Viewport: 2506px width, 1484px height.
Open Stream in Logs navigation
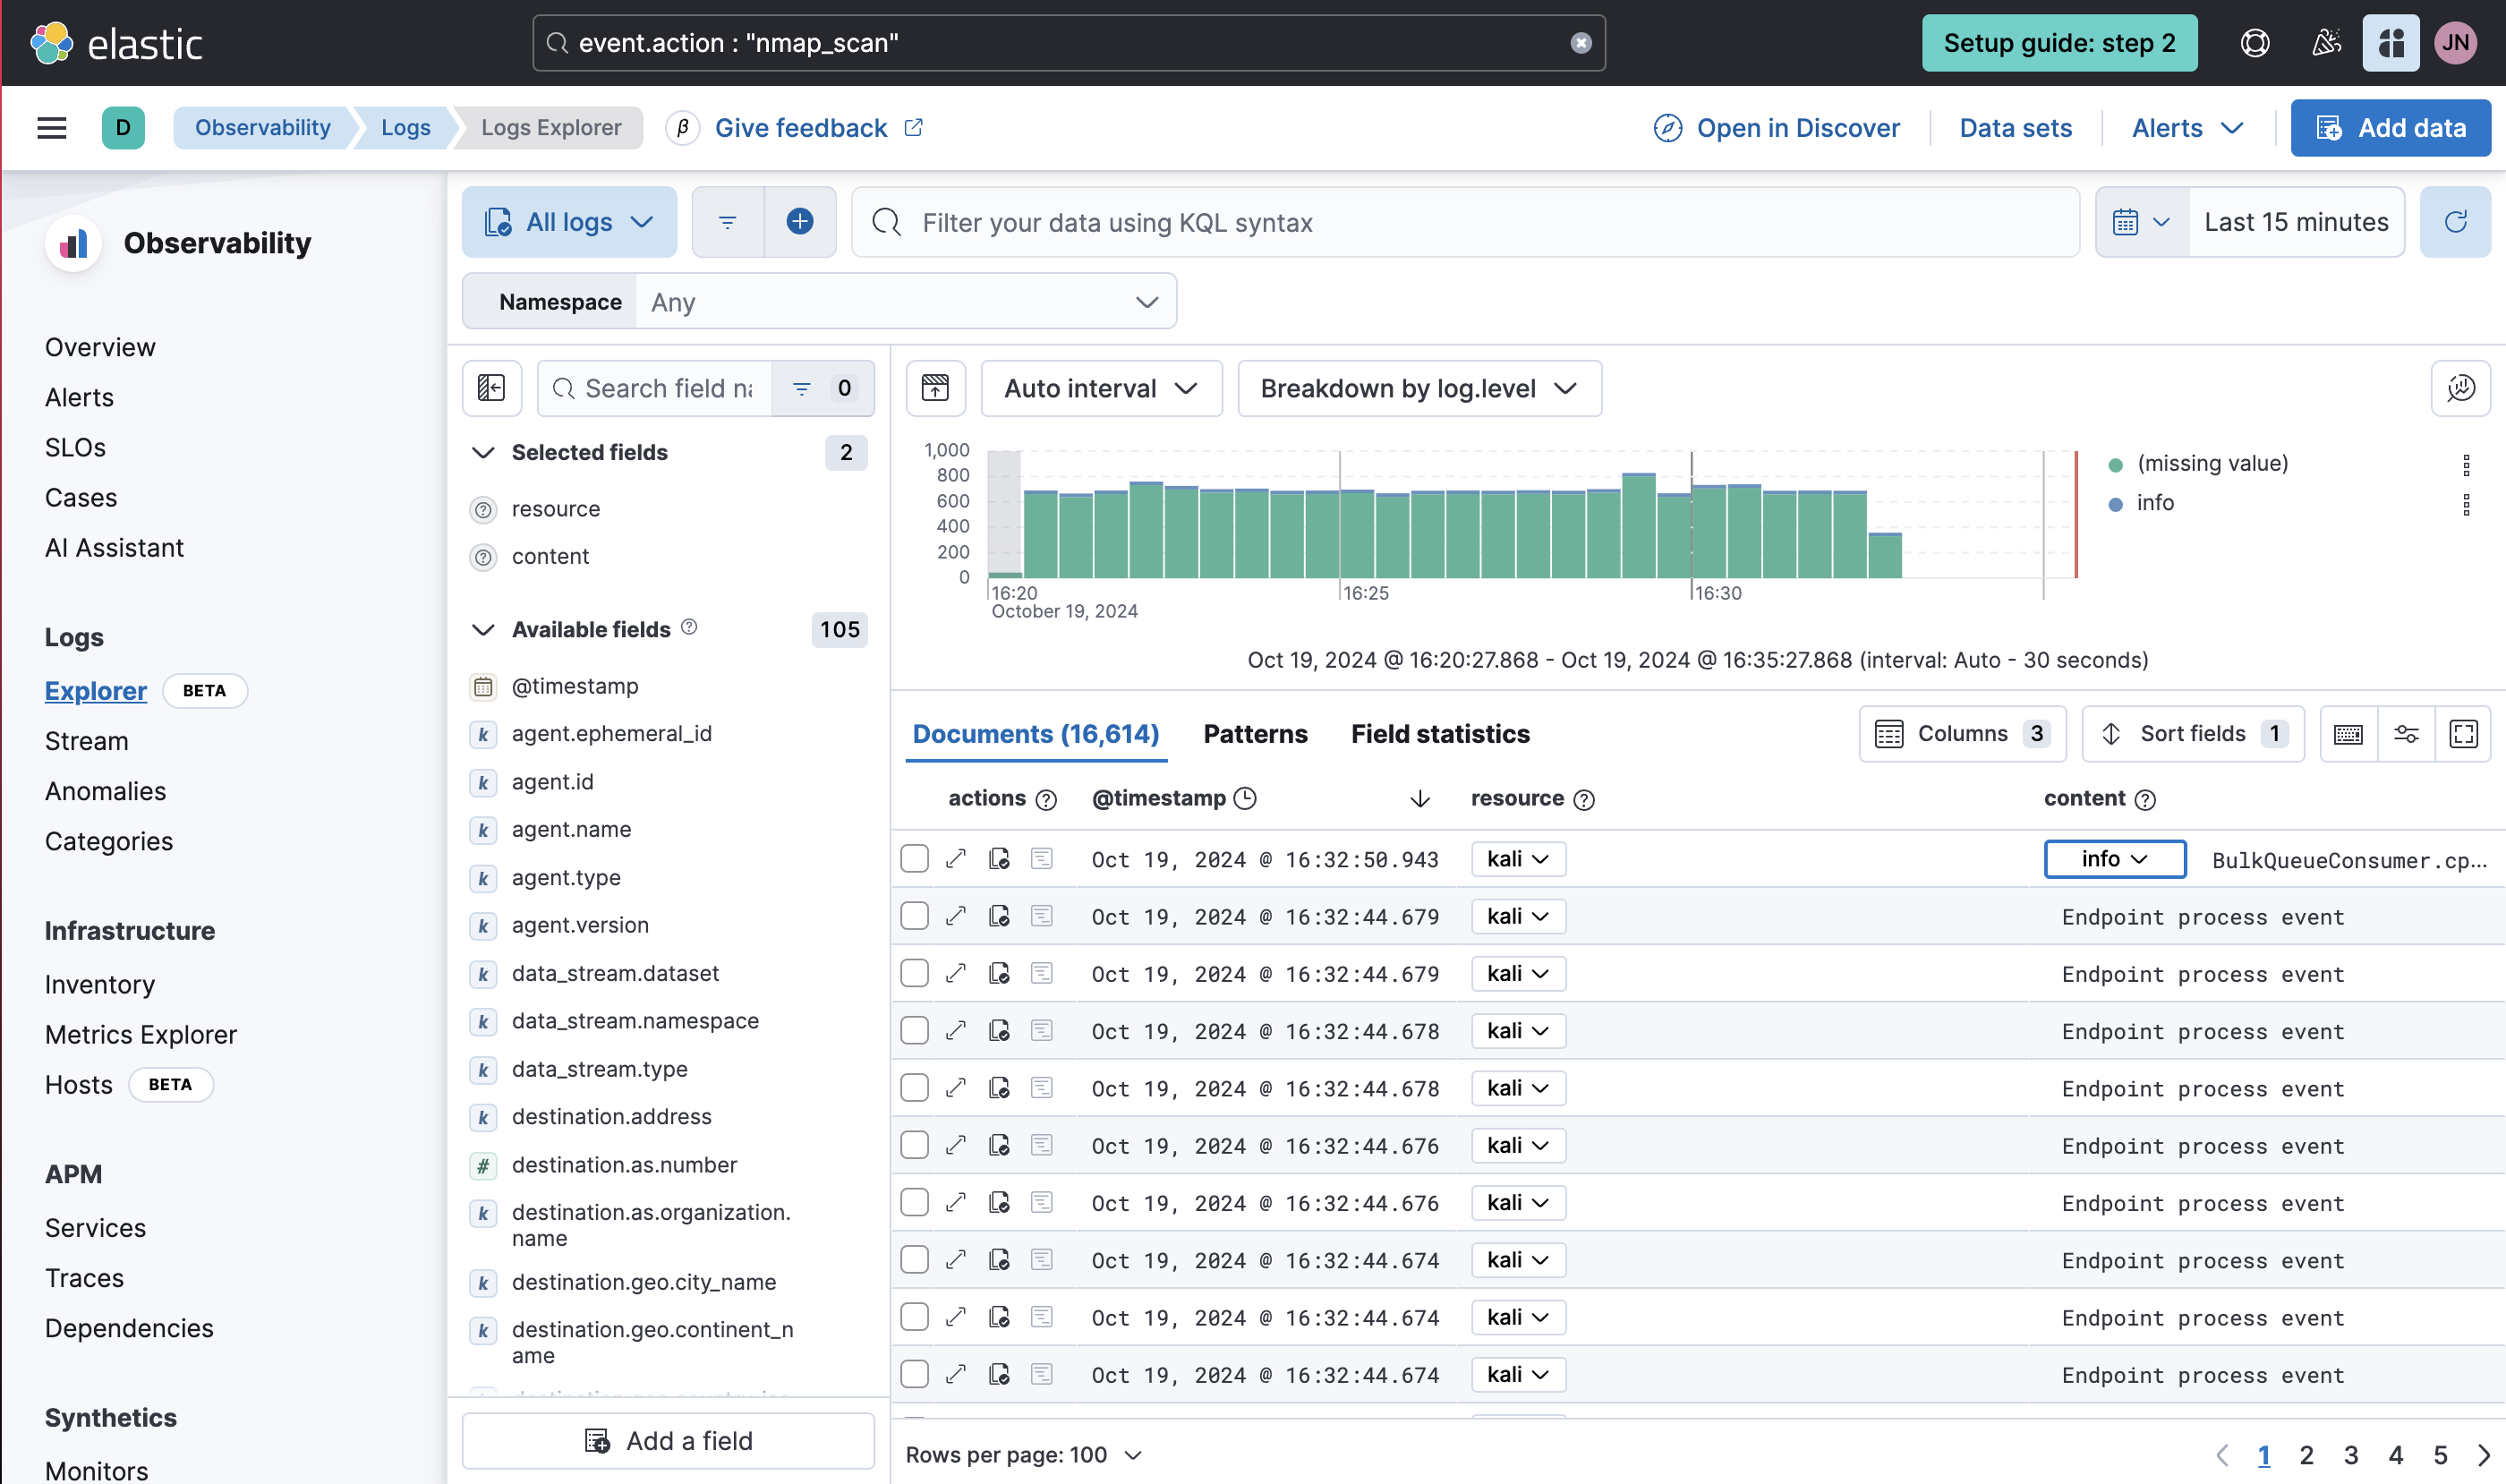pos(87,741)
